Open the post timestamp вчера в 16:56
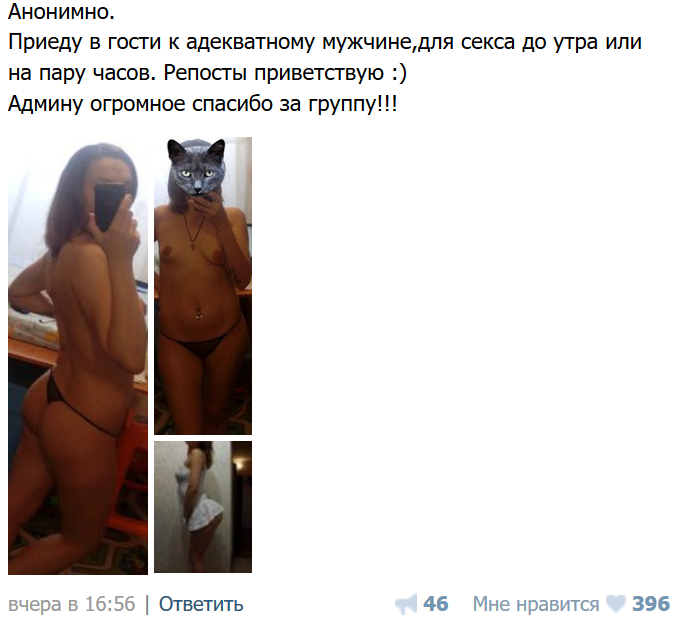Screen dimensions: 675x618 [71, 604]
